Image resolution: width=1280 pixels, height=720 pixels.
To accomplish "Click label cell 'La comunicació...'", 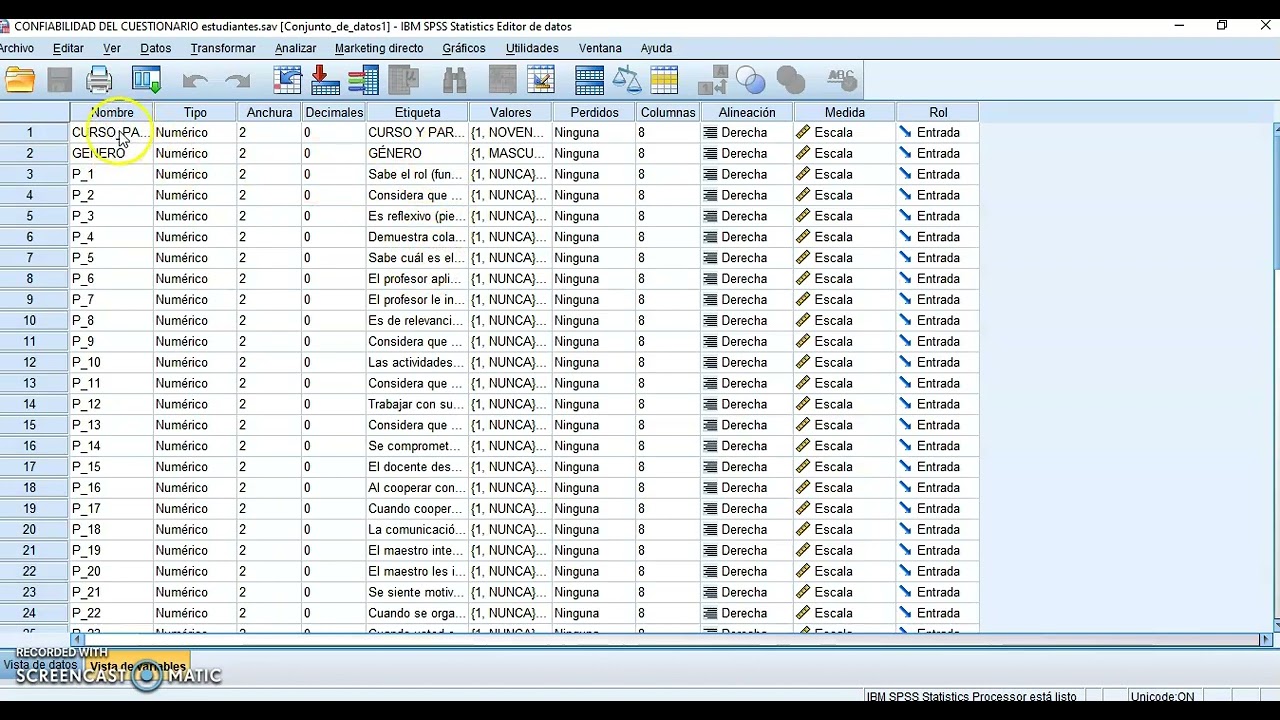I will pos(417,529).
